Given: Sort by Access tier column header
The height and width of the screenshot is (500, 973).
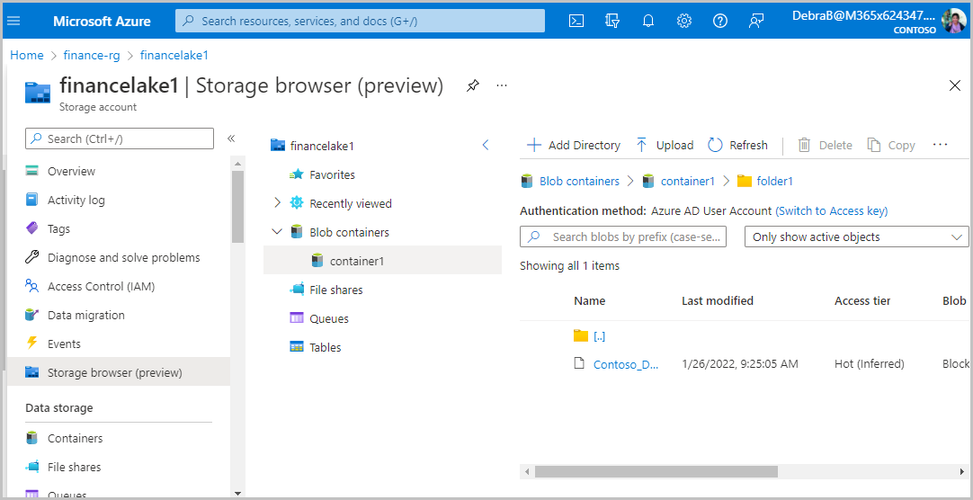Looking at the screenshot, I should 862,301.
